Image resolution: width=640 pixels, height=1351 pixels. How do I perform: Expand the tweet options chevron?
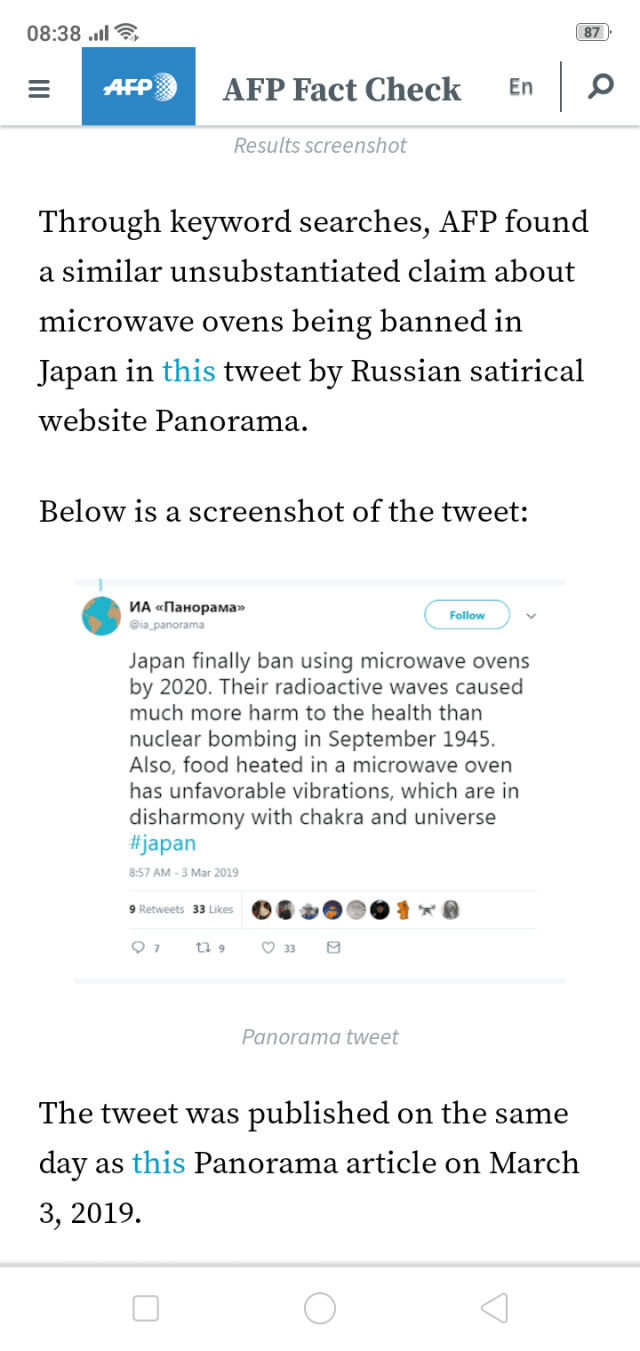coord(531,615)
